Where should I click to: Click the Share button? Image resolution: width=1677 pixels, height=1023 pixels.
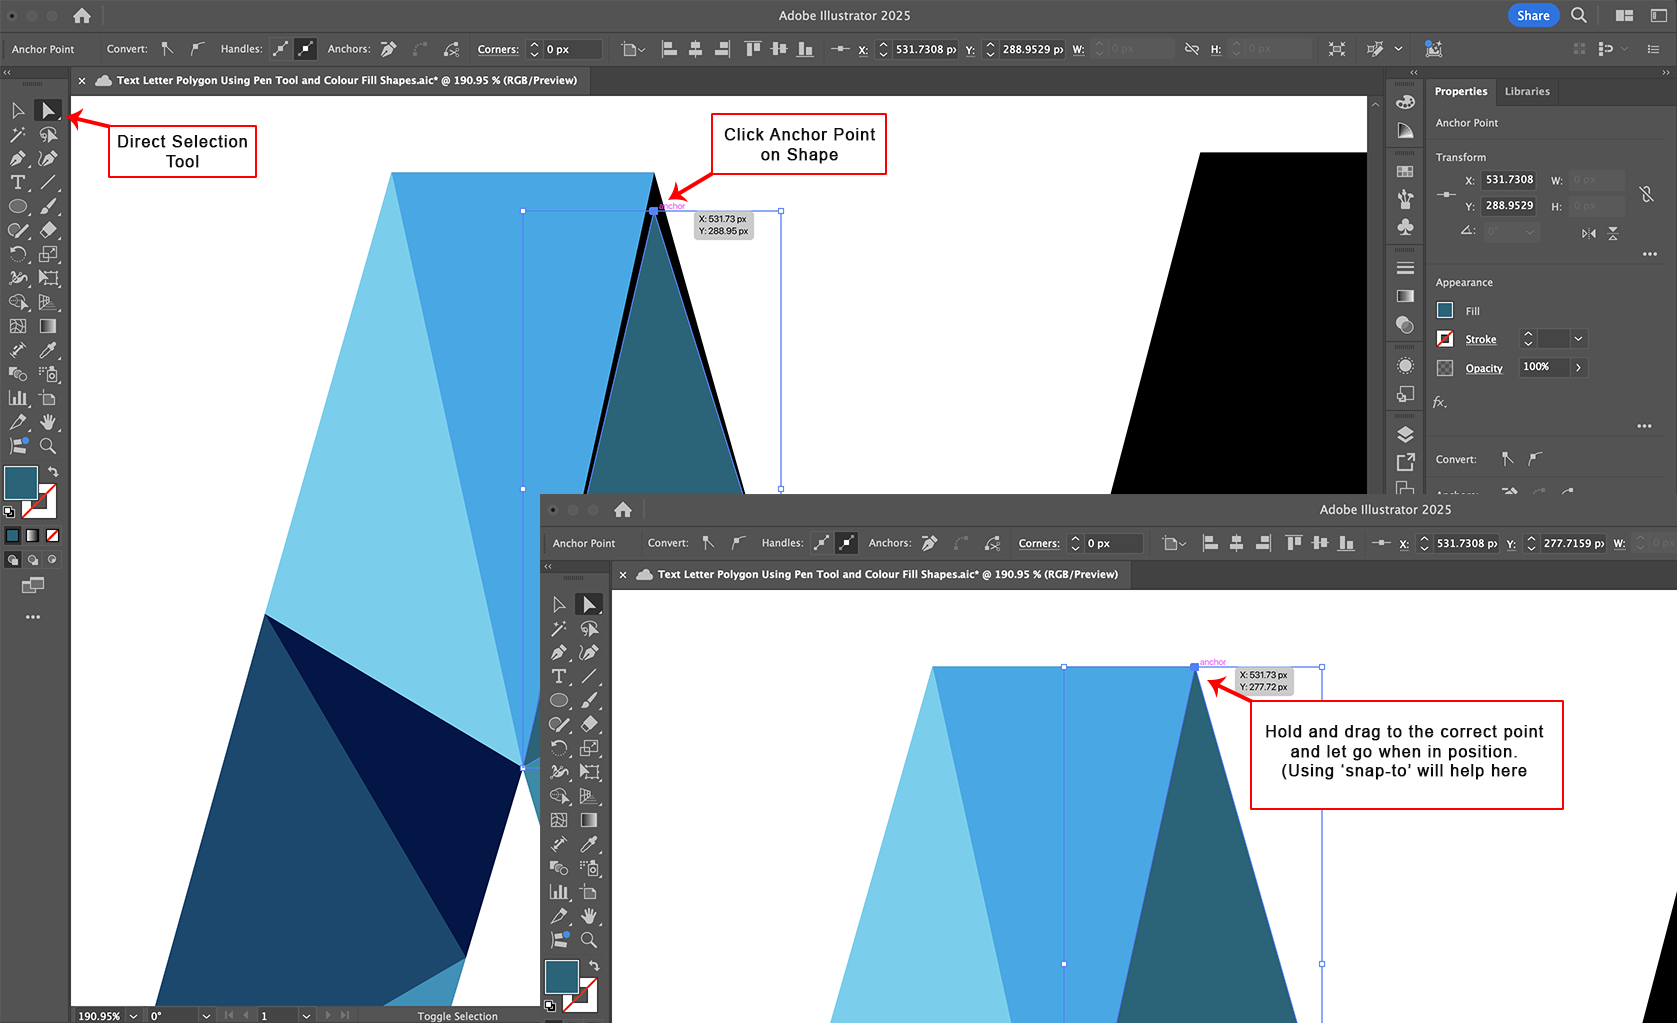pyautogui.click(x=1533, y=15)
